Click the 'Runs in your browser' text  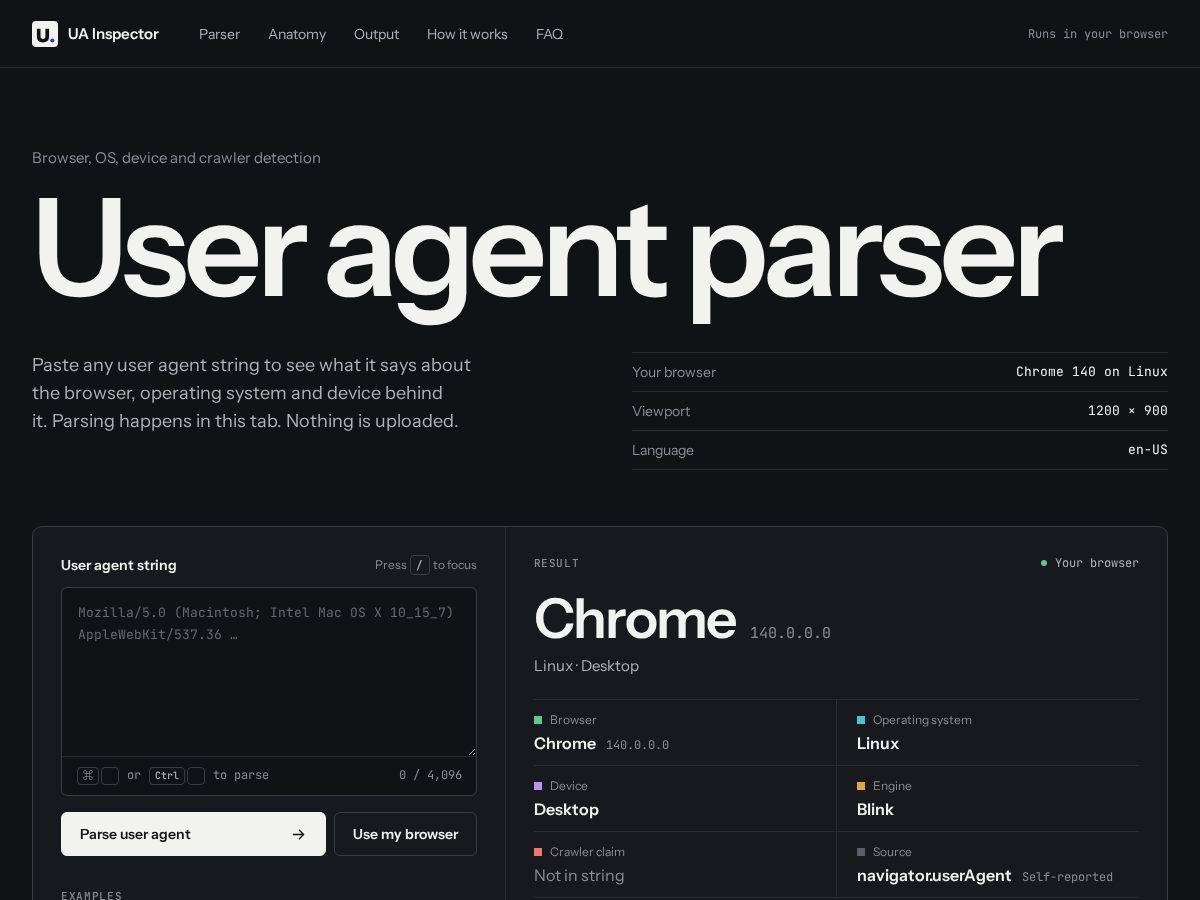(x=1098, y=34)
